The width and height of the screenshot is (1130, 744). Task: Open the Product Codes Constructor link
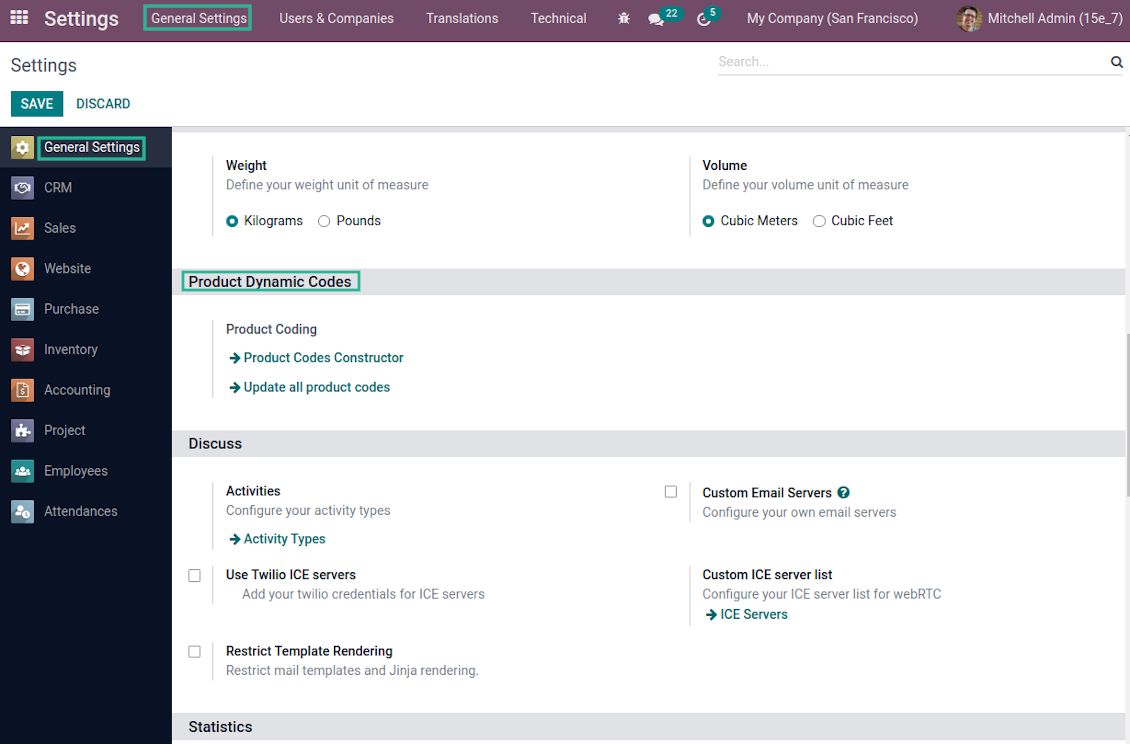(323, 358)
